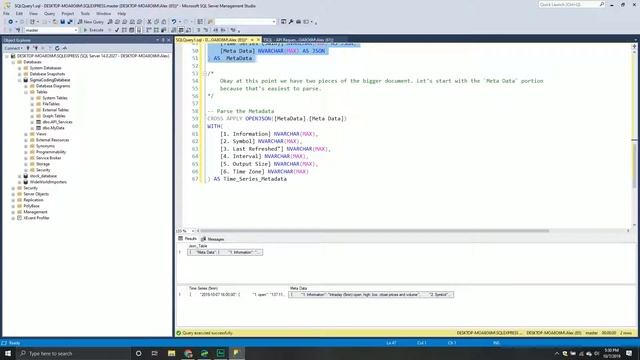Image resolution: width=640 pixels, height=360 pixels.
Task: Click the Time Series (5min) result cell
Action: tap(238, 294)
